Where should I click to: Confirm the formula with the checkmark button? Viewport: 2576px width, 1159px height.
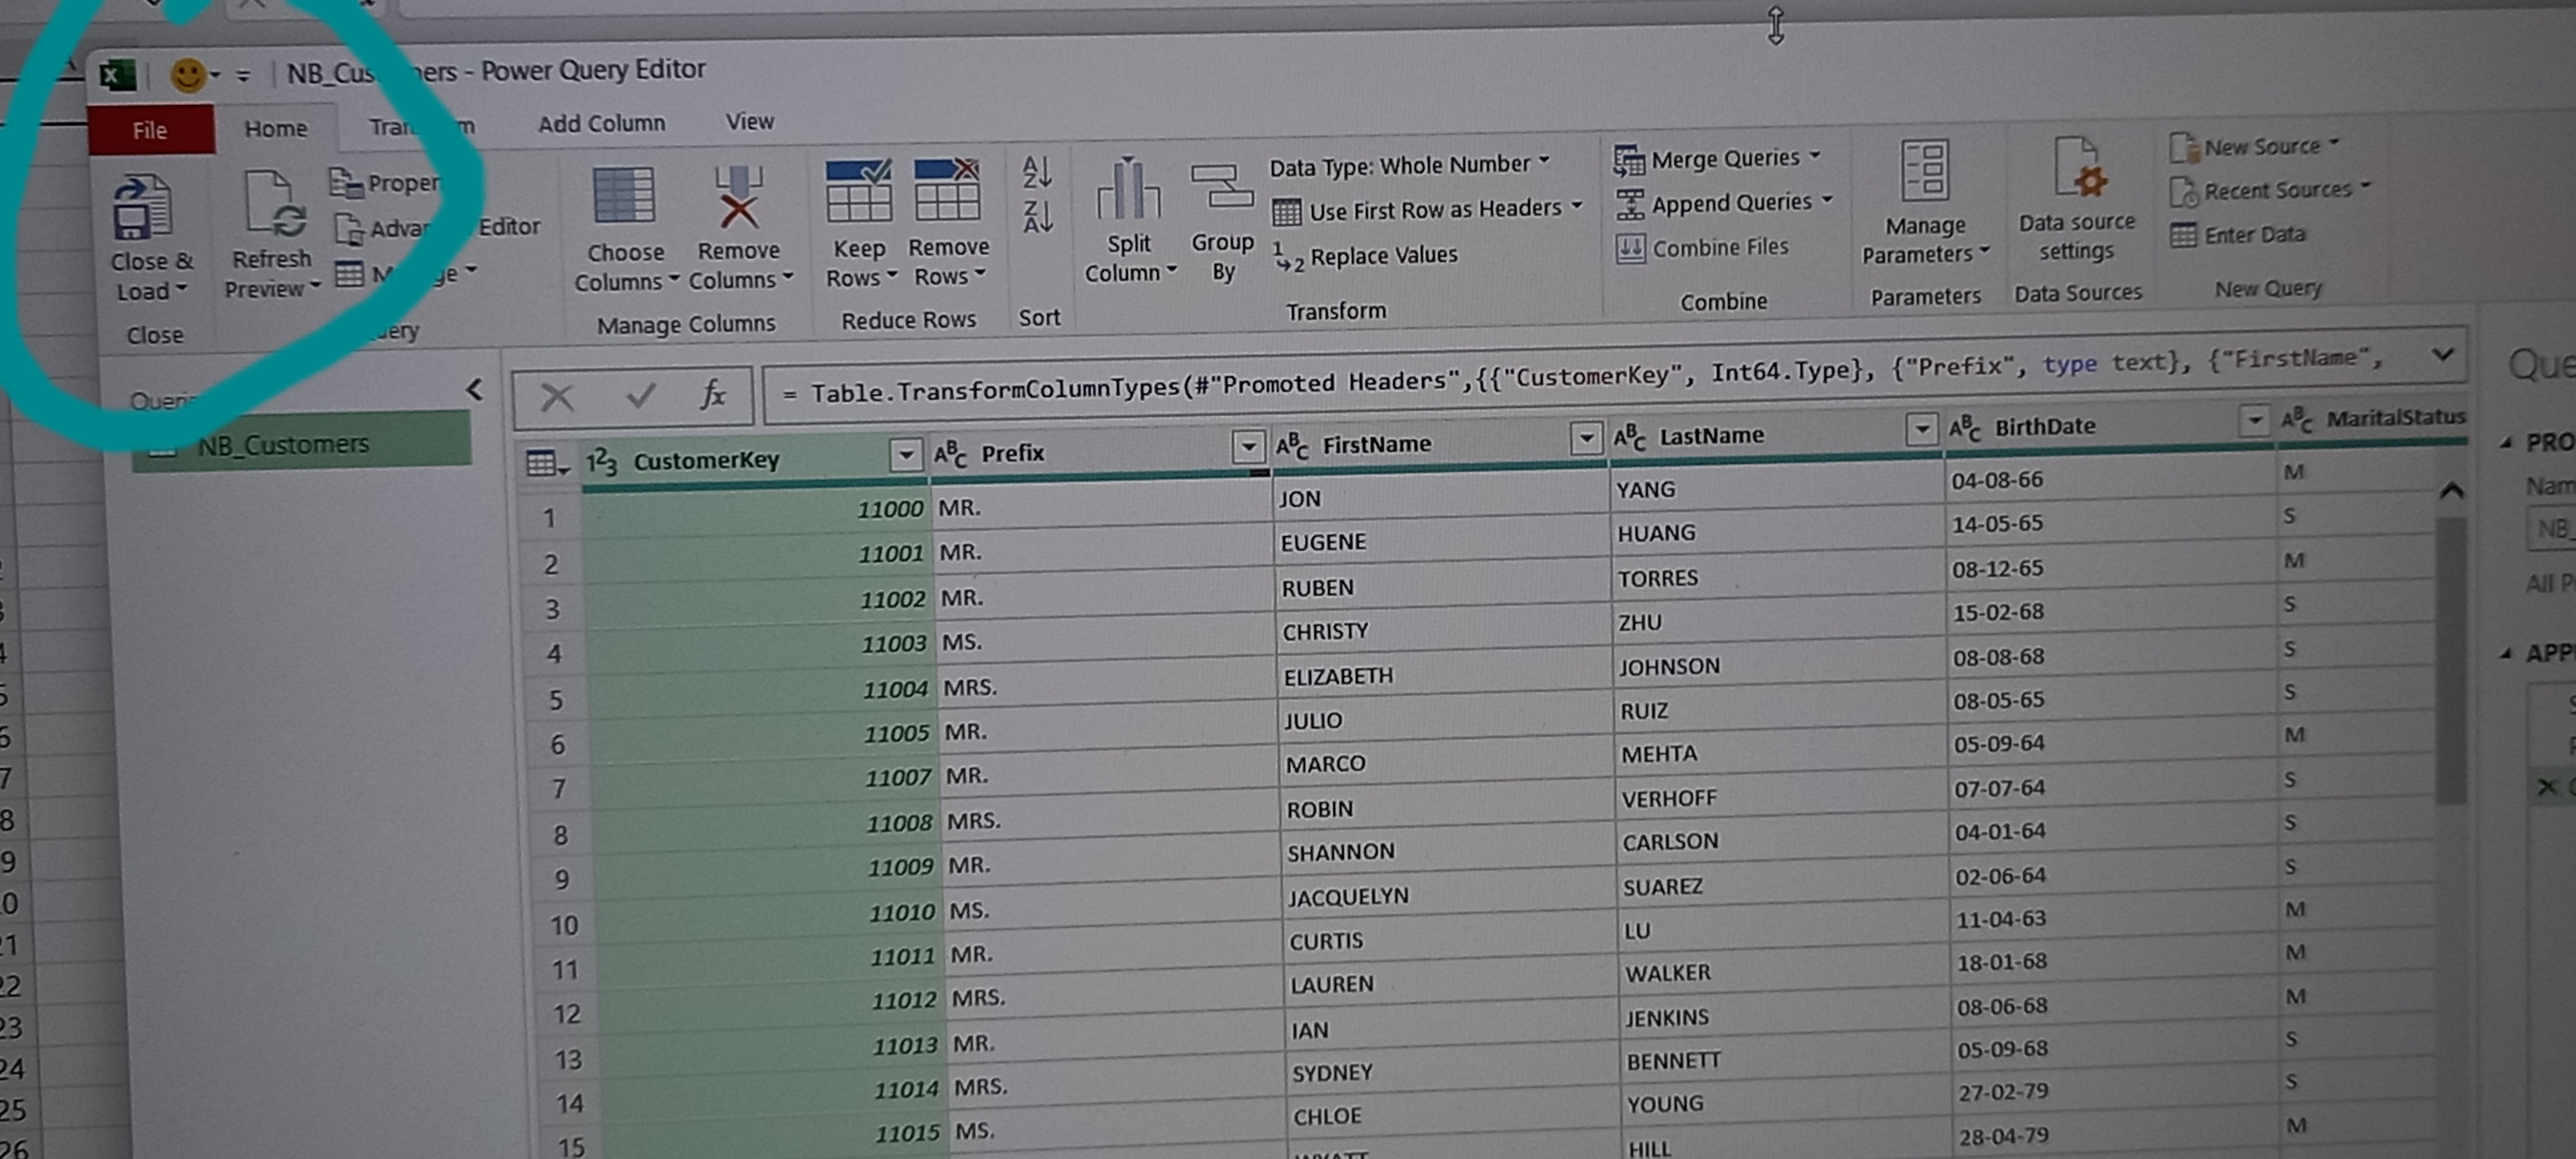click(641, 396)
